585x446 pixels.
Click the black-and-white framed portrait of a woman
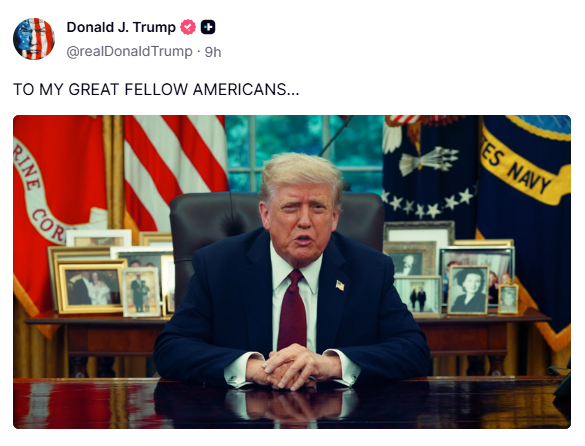469,290
